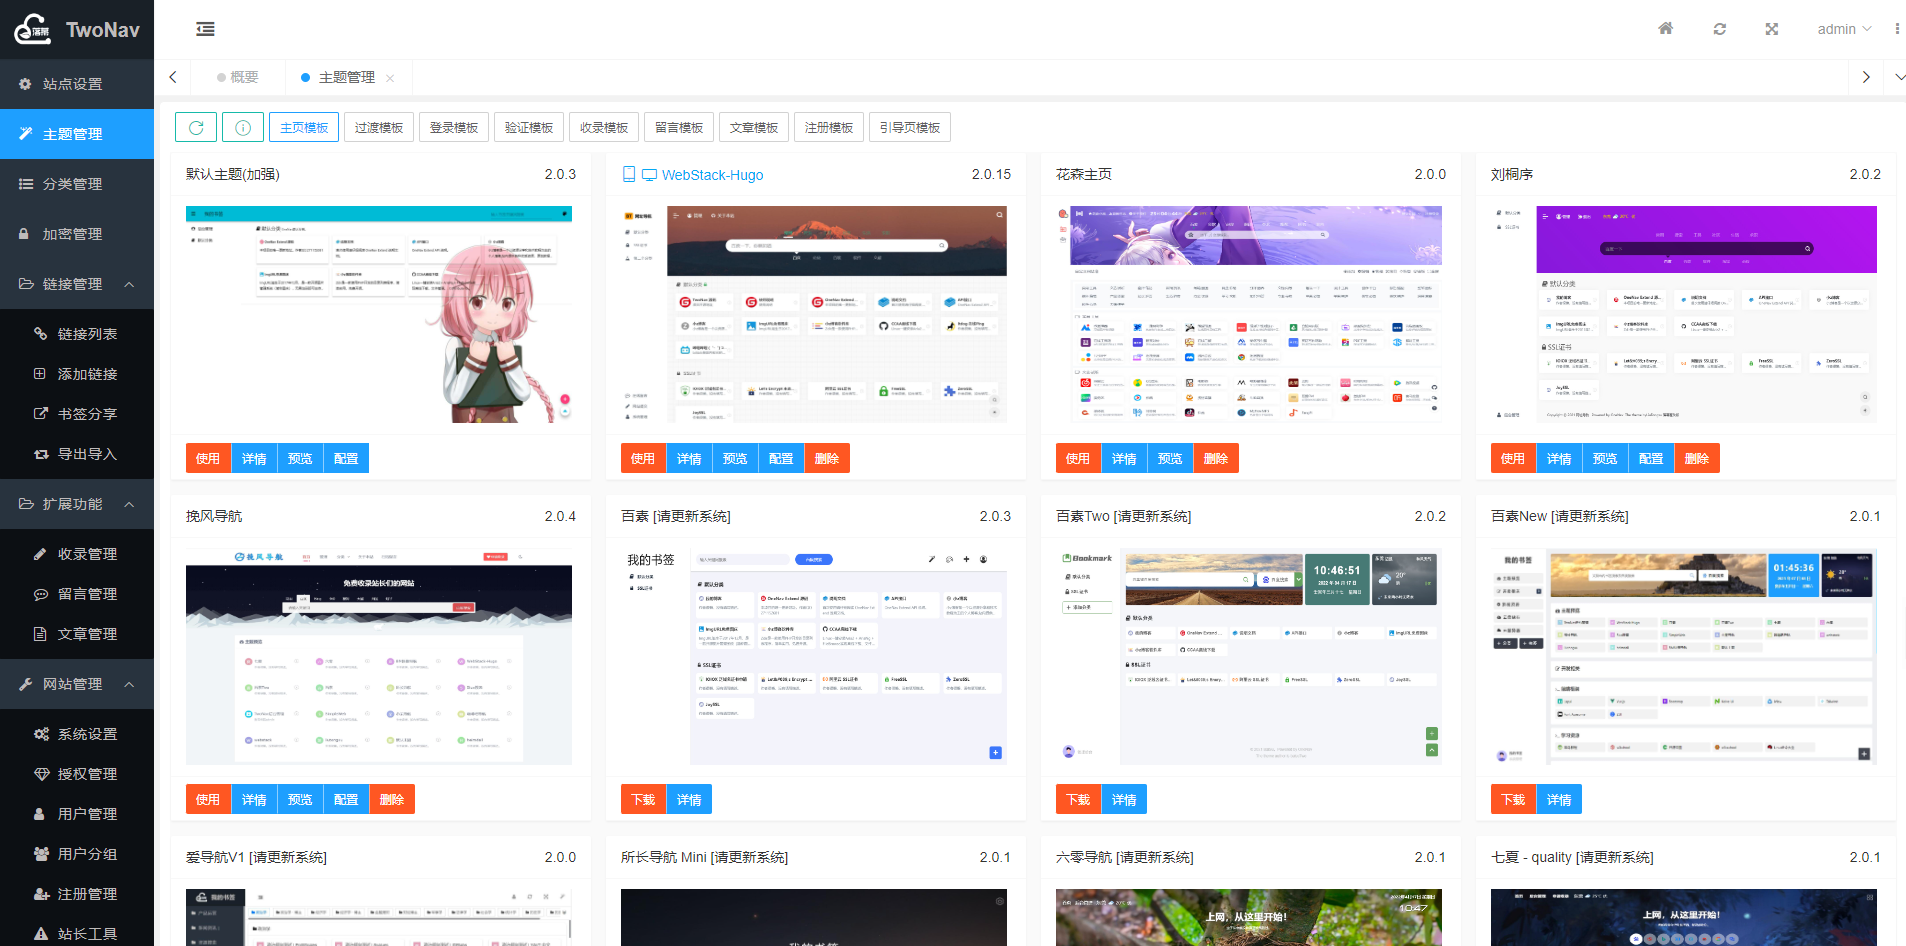Select the 引导页模板 template filter
The width and height of the screenshot is (1906, 946).
(910, 127)
